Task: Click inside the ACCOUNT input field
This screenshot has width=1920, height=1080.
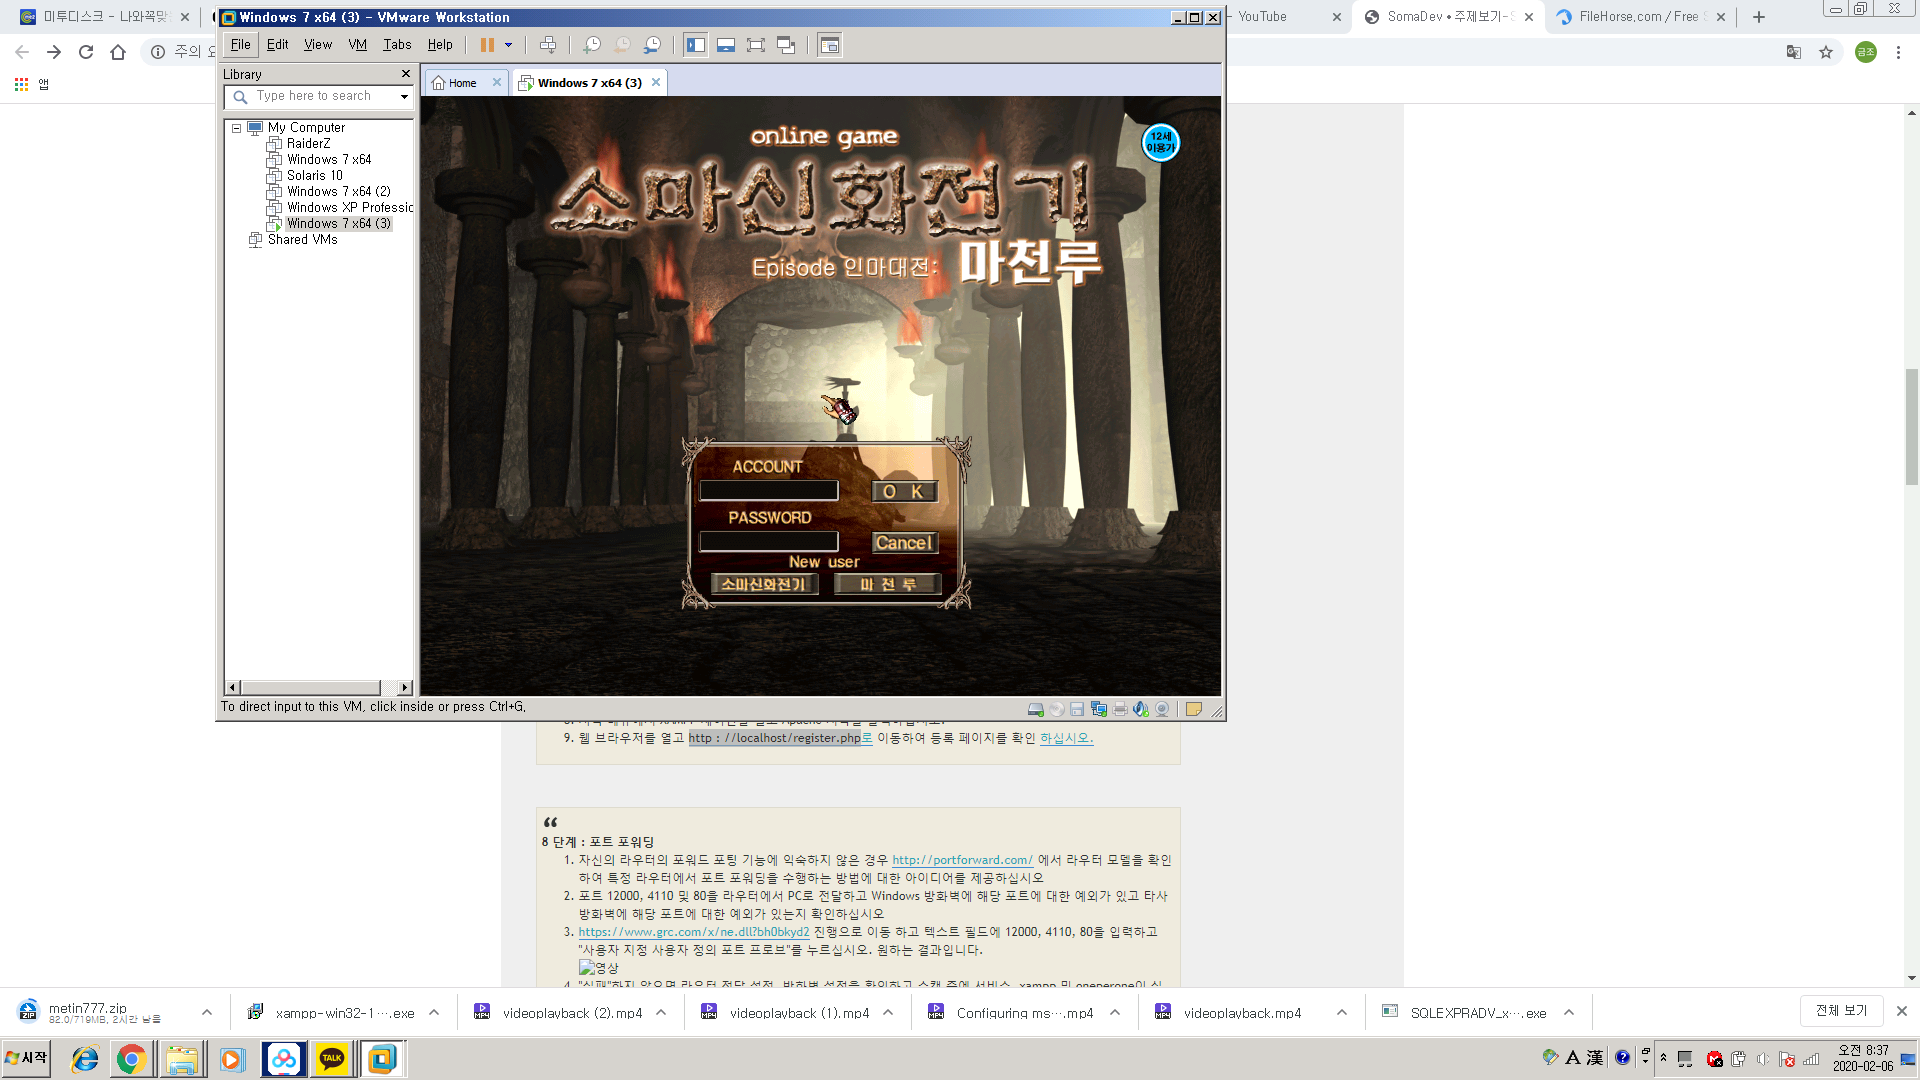Action: [769, 490]
